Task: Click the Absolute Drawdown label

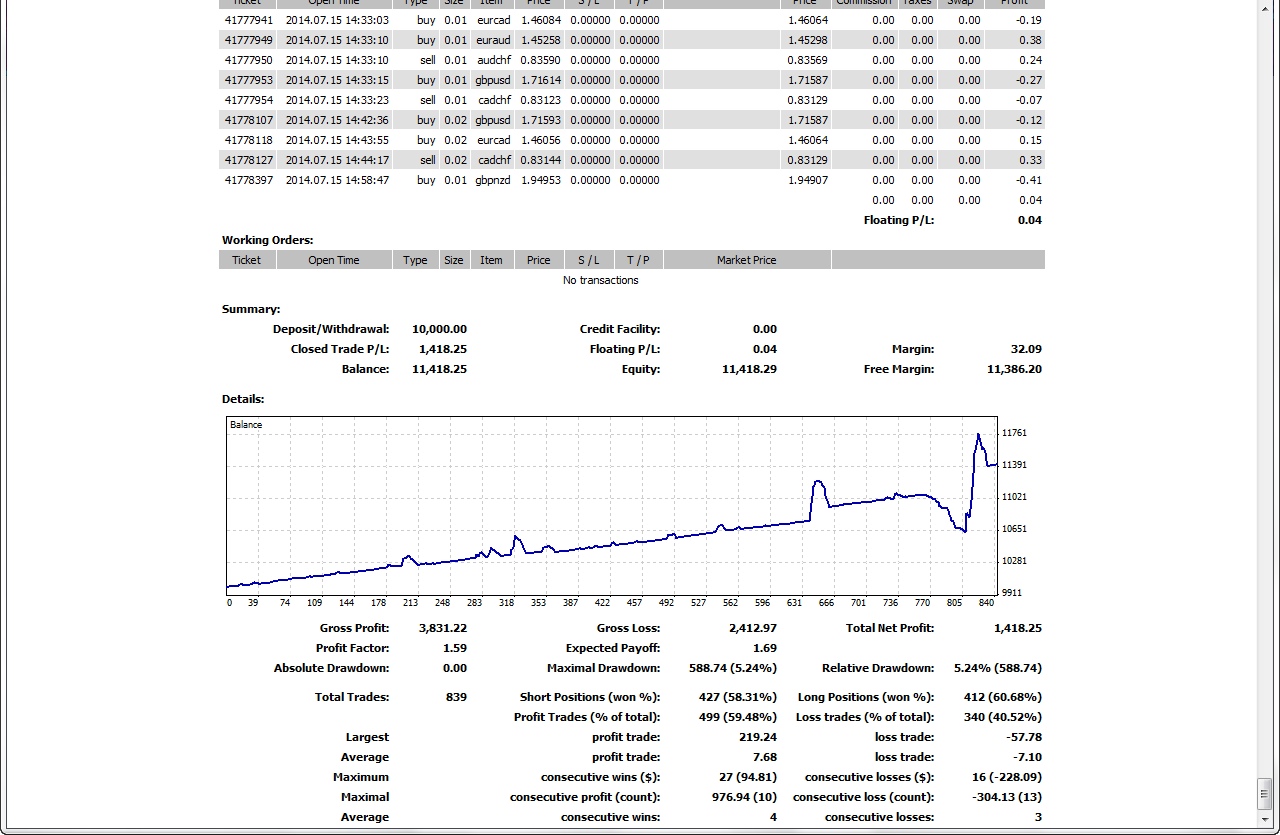Action: click(332, 668)
